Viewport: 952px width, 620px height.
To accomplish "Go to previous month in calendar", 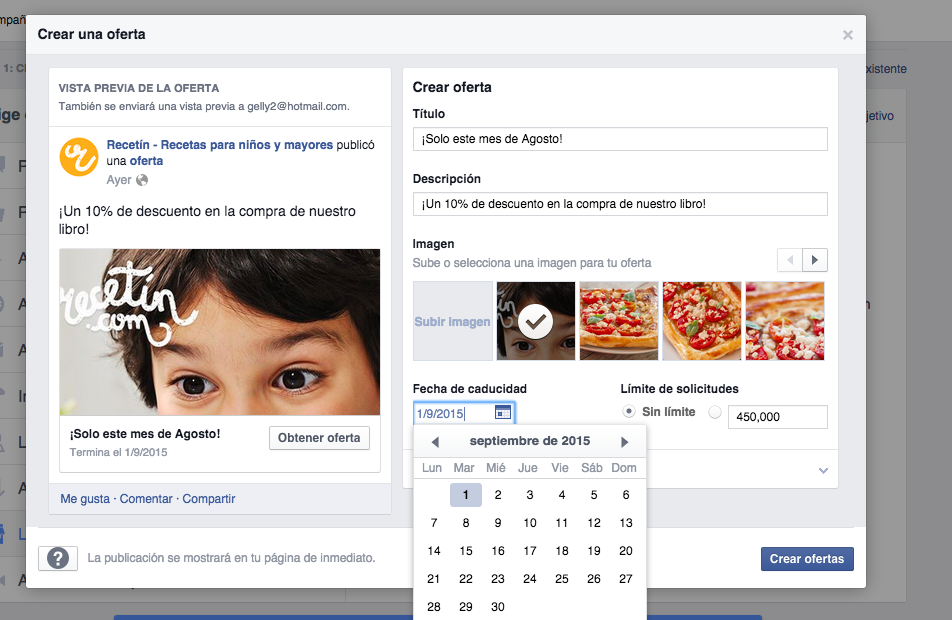I will pyautogui.click(x=435, y=442).
